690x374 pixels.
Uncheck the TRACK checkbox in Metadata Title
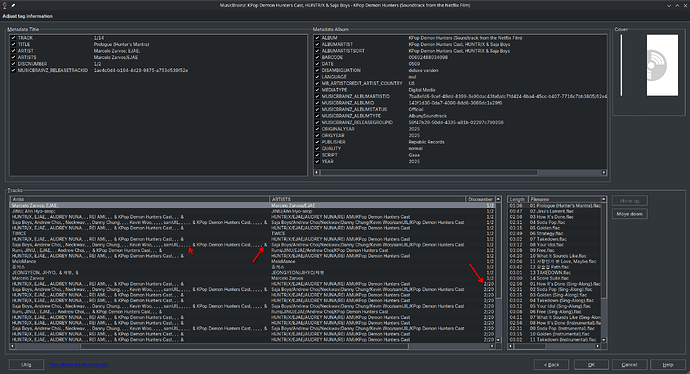(13, 38)
